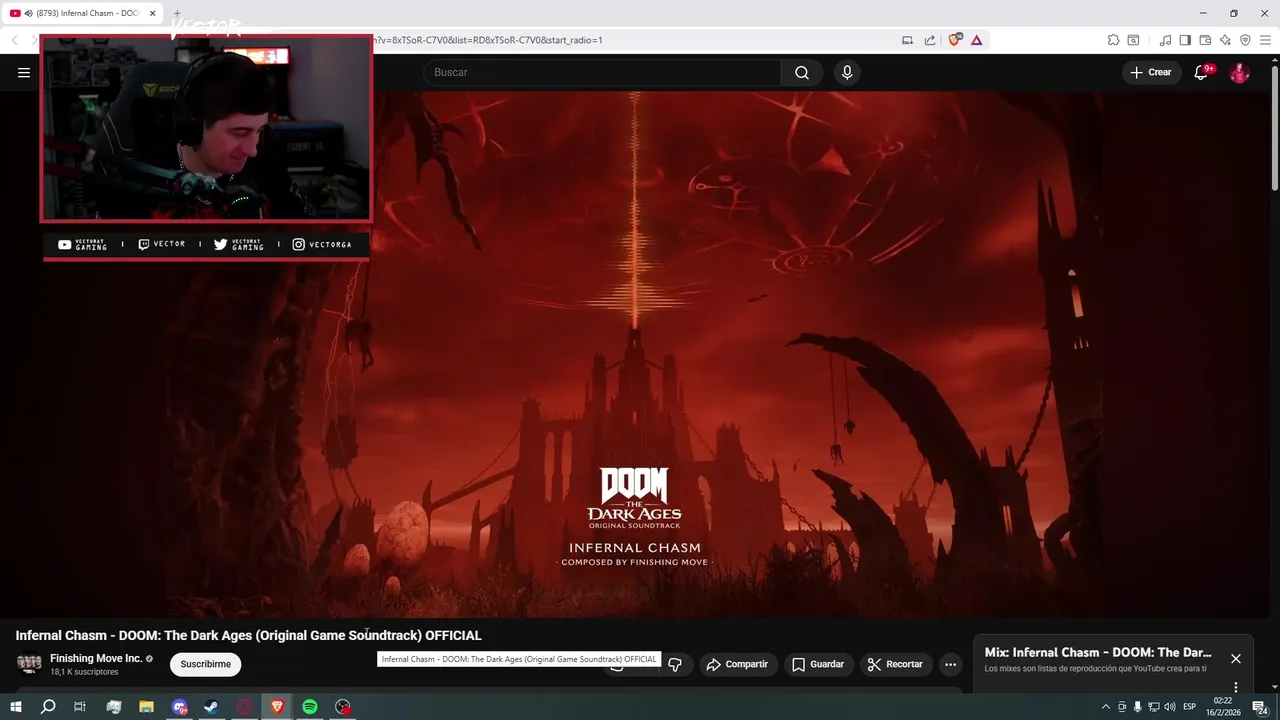Viewport: 1280px width, 720px height.
Task: Open the YouTube hamburger guide menu
Action: coord(24,72)
